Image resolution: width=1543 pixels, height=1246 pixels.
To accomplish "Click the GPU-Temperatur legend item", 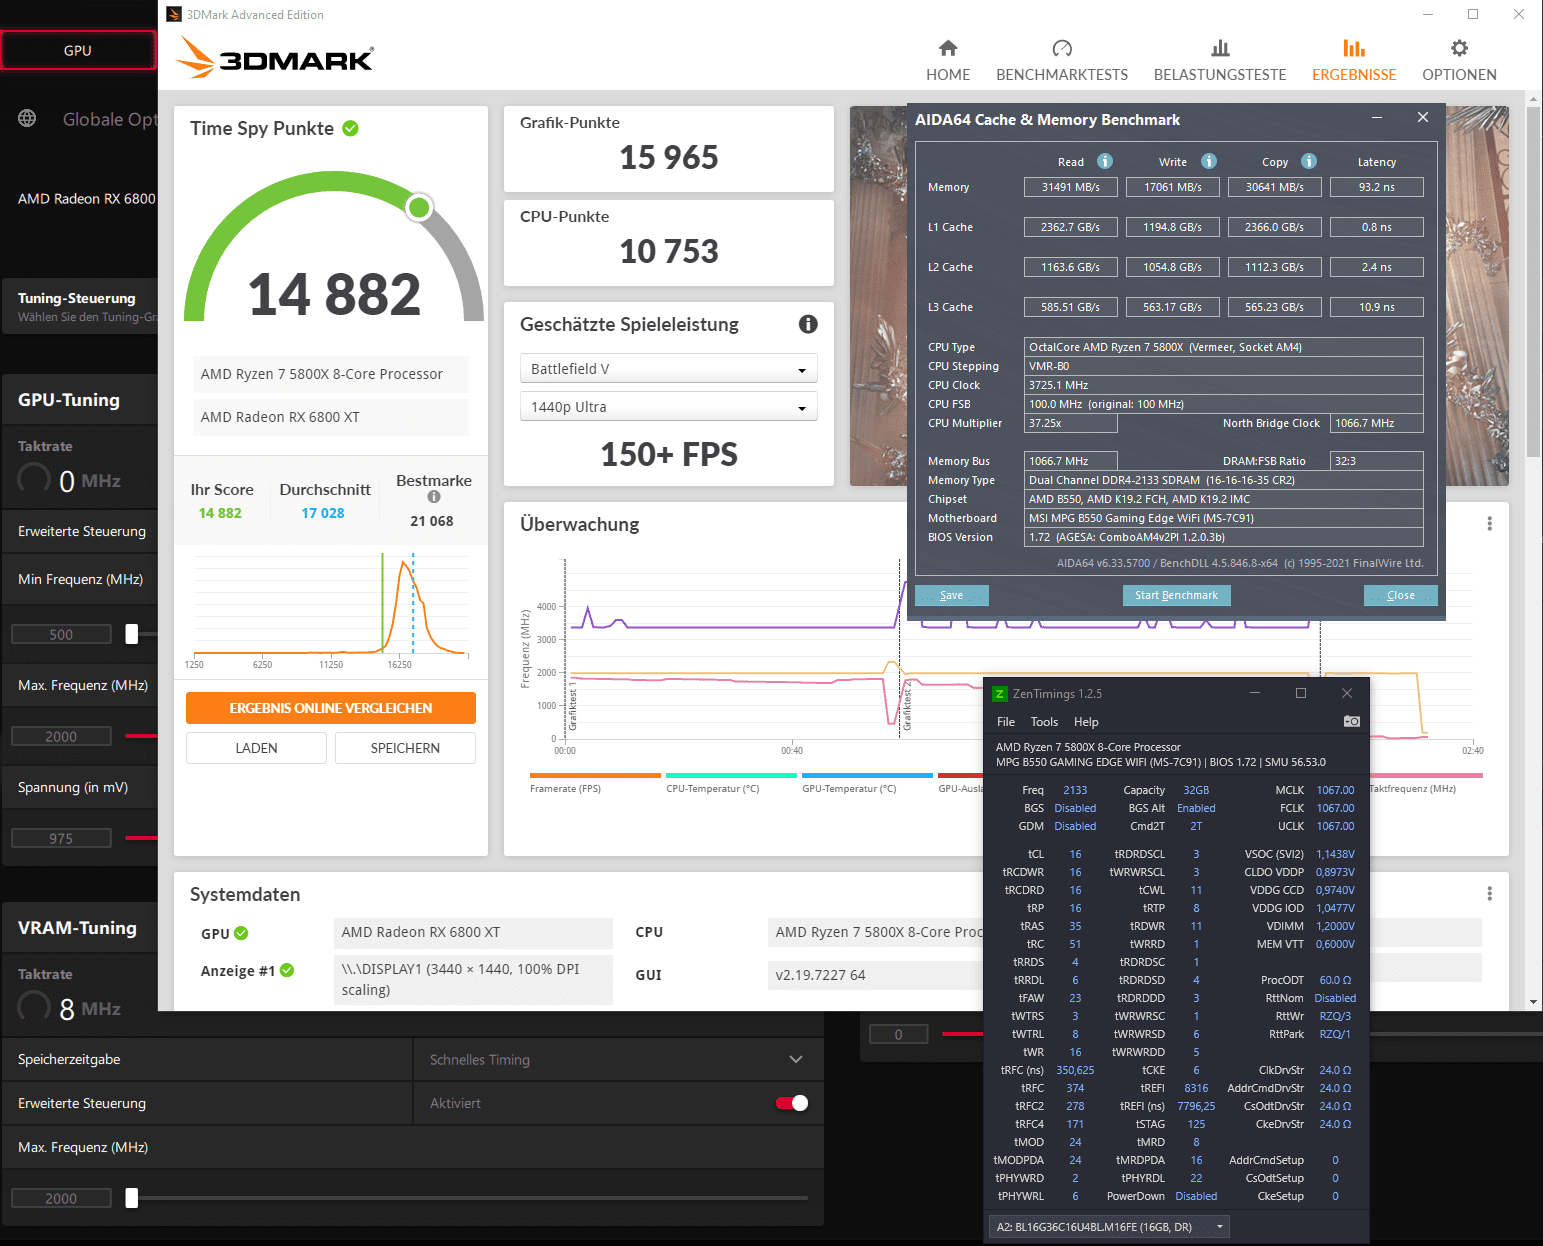I will pos(867,783).
